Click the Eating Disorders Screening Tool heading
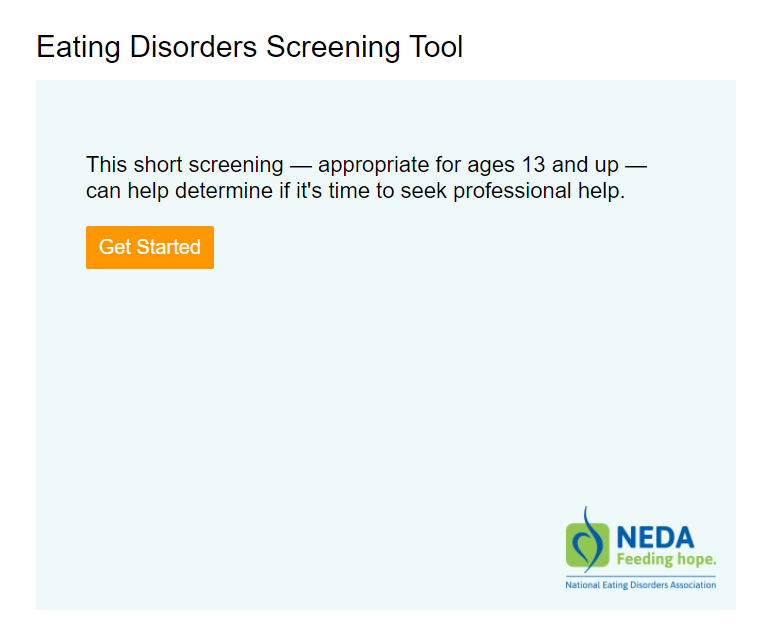This screenshot has height=632, width=765. pos(249,47)
